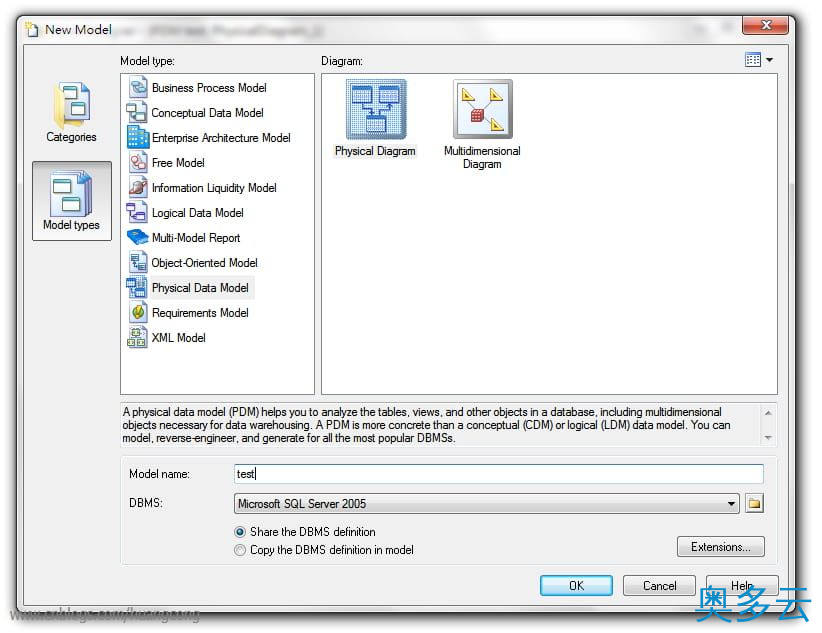Select Requirements Model text
The height and width of the screenshot is (633, 822).
(200, 313)
